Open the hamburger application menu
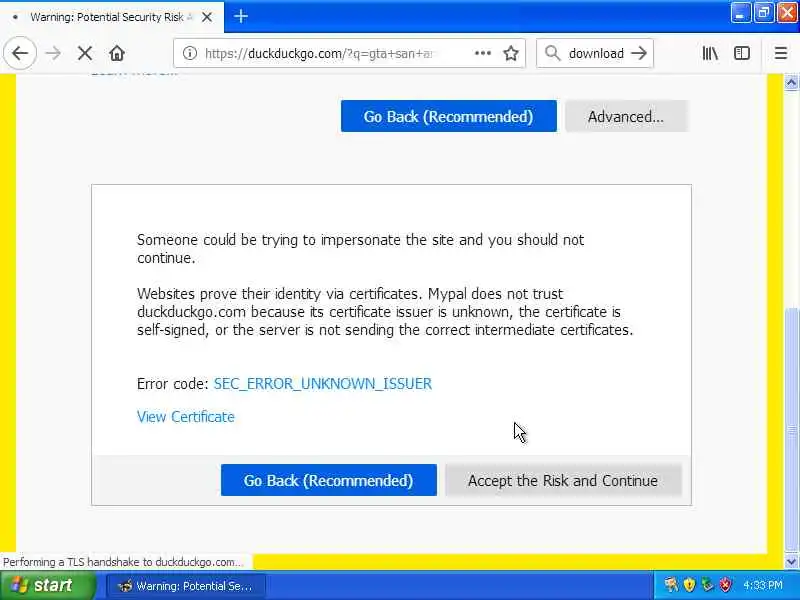The image size is (800, 600). point(780,53)
